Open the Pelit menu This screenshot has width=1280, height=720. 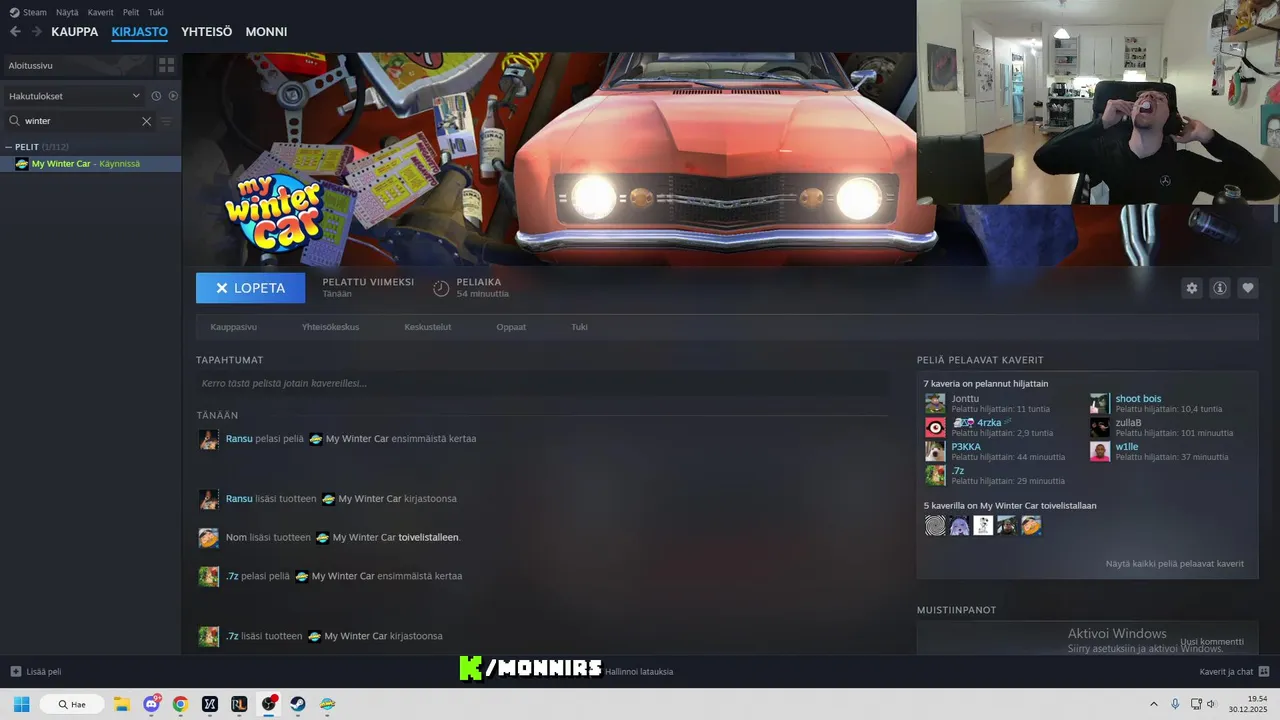tap(131, 12)
